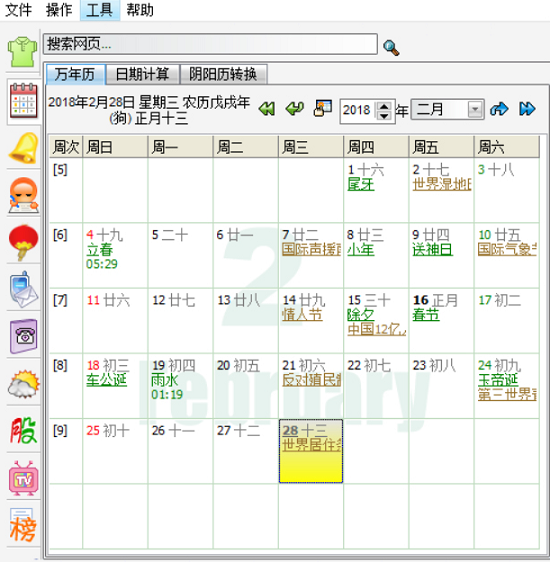Select date 12 廿七
This screenshot has width=550, height=562.
[174, 300]
